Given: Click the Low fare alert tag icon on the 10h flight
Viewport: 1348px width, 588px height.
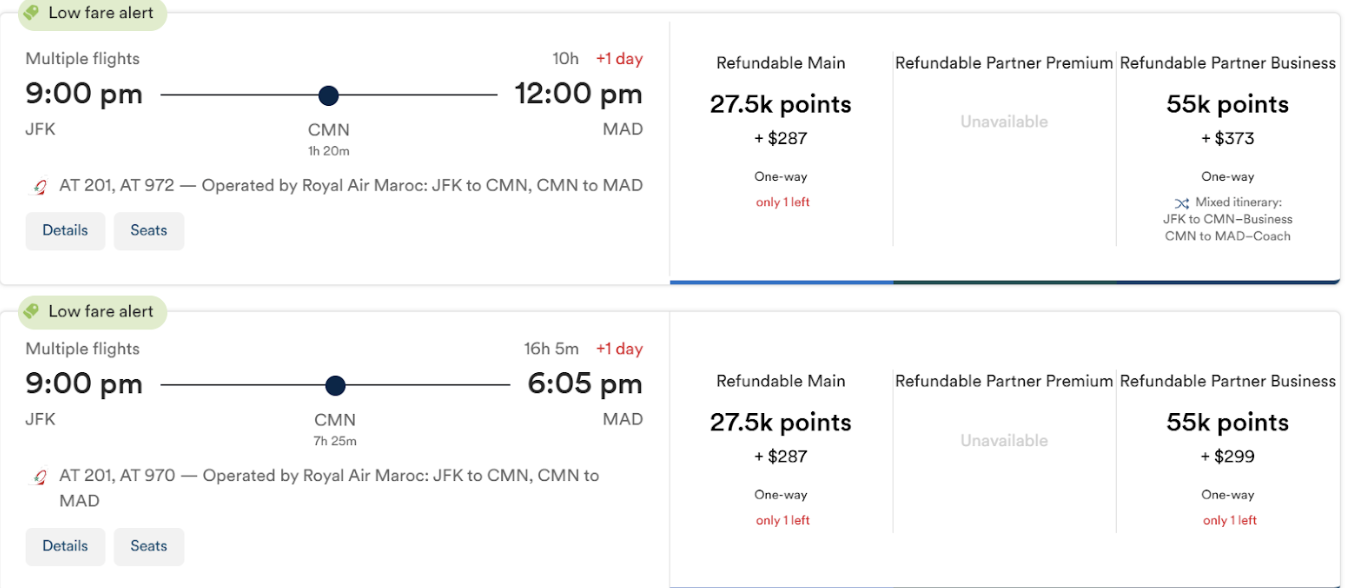Looking at the screenshot, I should 32,13.
